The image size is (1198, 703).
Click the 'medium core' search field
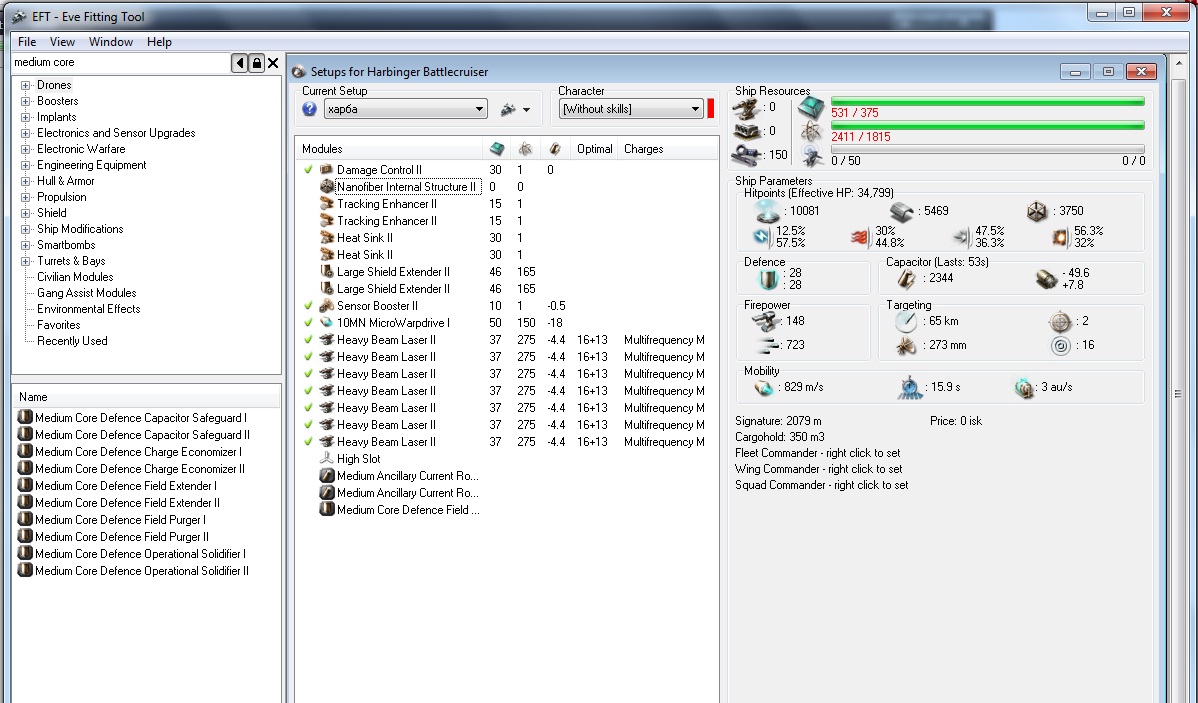(x=121, y=63)
